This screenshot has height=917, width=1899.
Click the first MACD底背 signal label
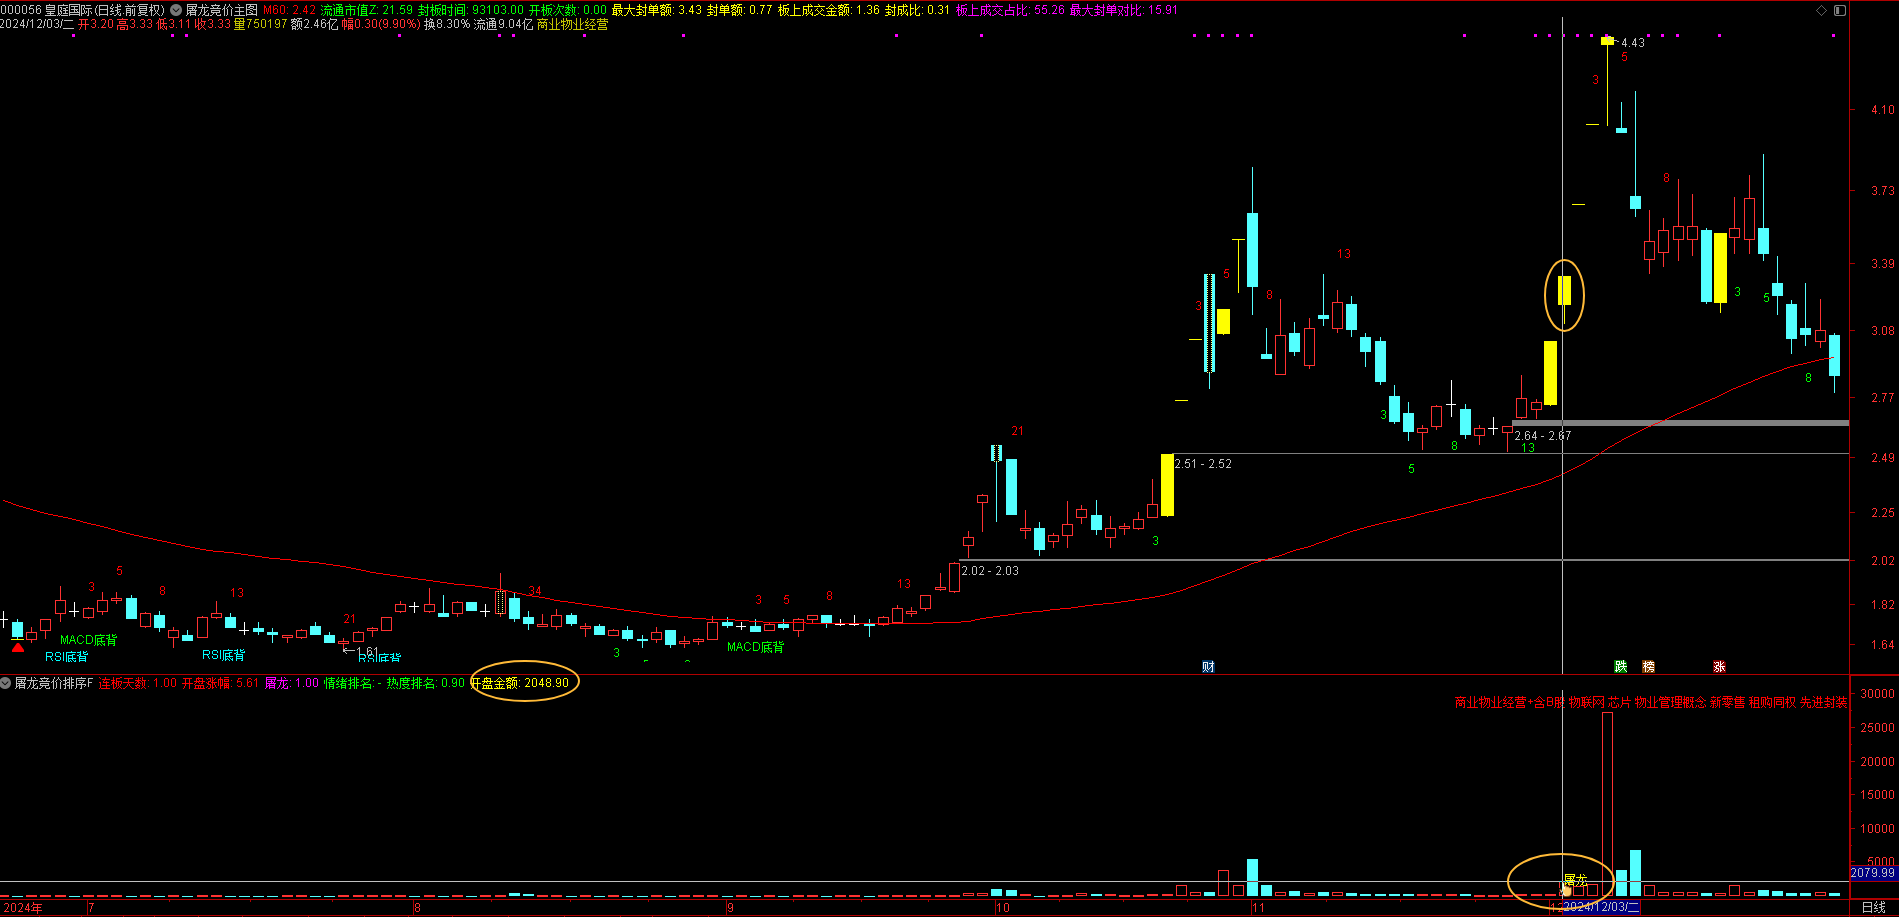click(x=89, y=640)
